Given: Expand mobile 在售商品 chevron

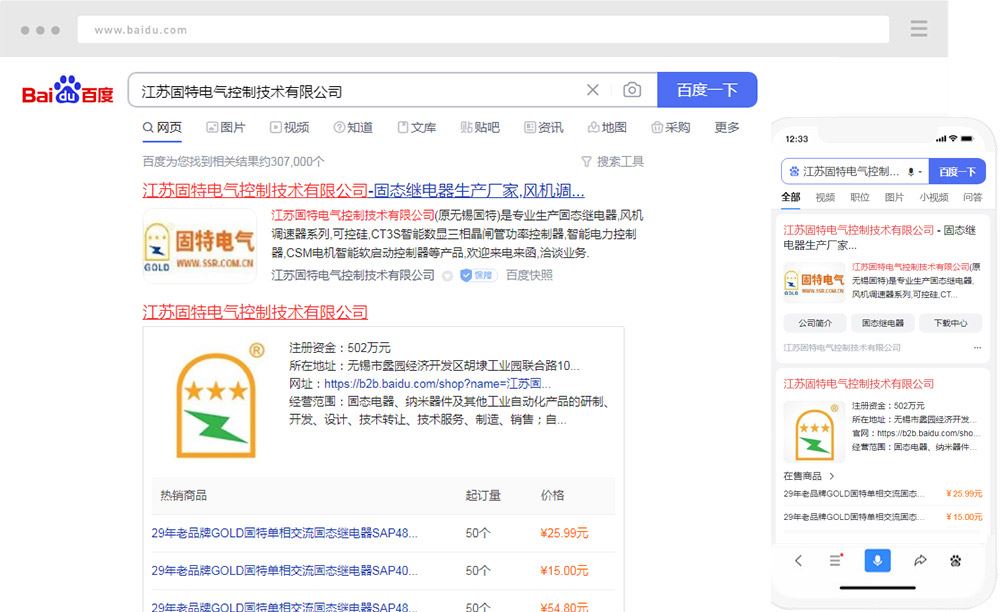Looking at the screenshot, I should 831,476.
